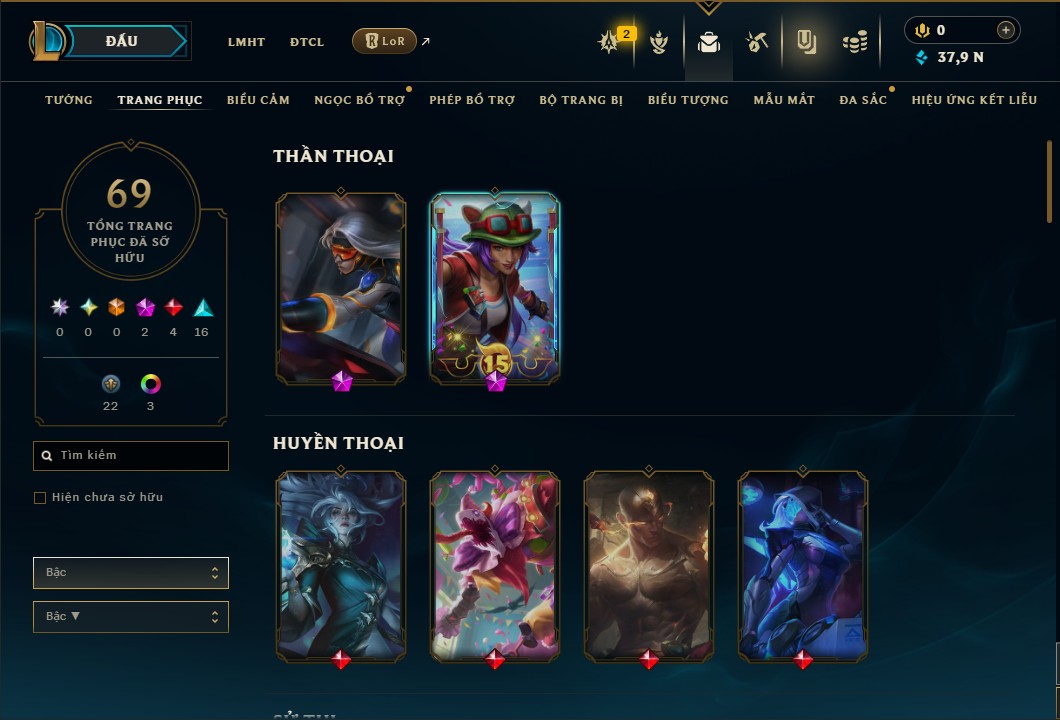Open the Profile laurel icon
The width and height of the screenshot is (1060, 720).
click(x=658, y=43)
